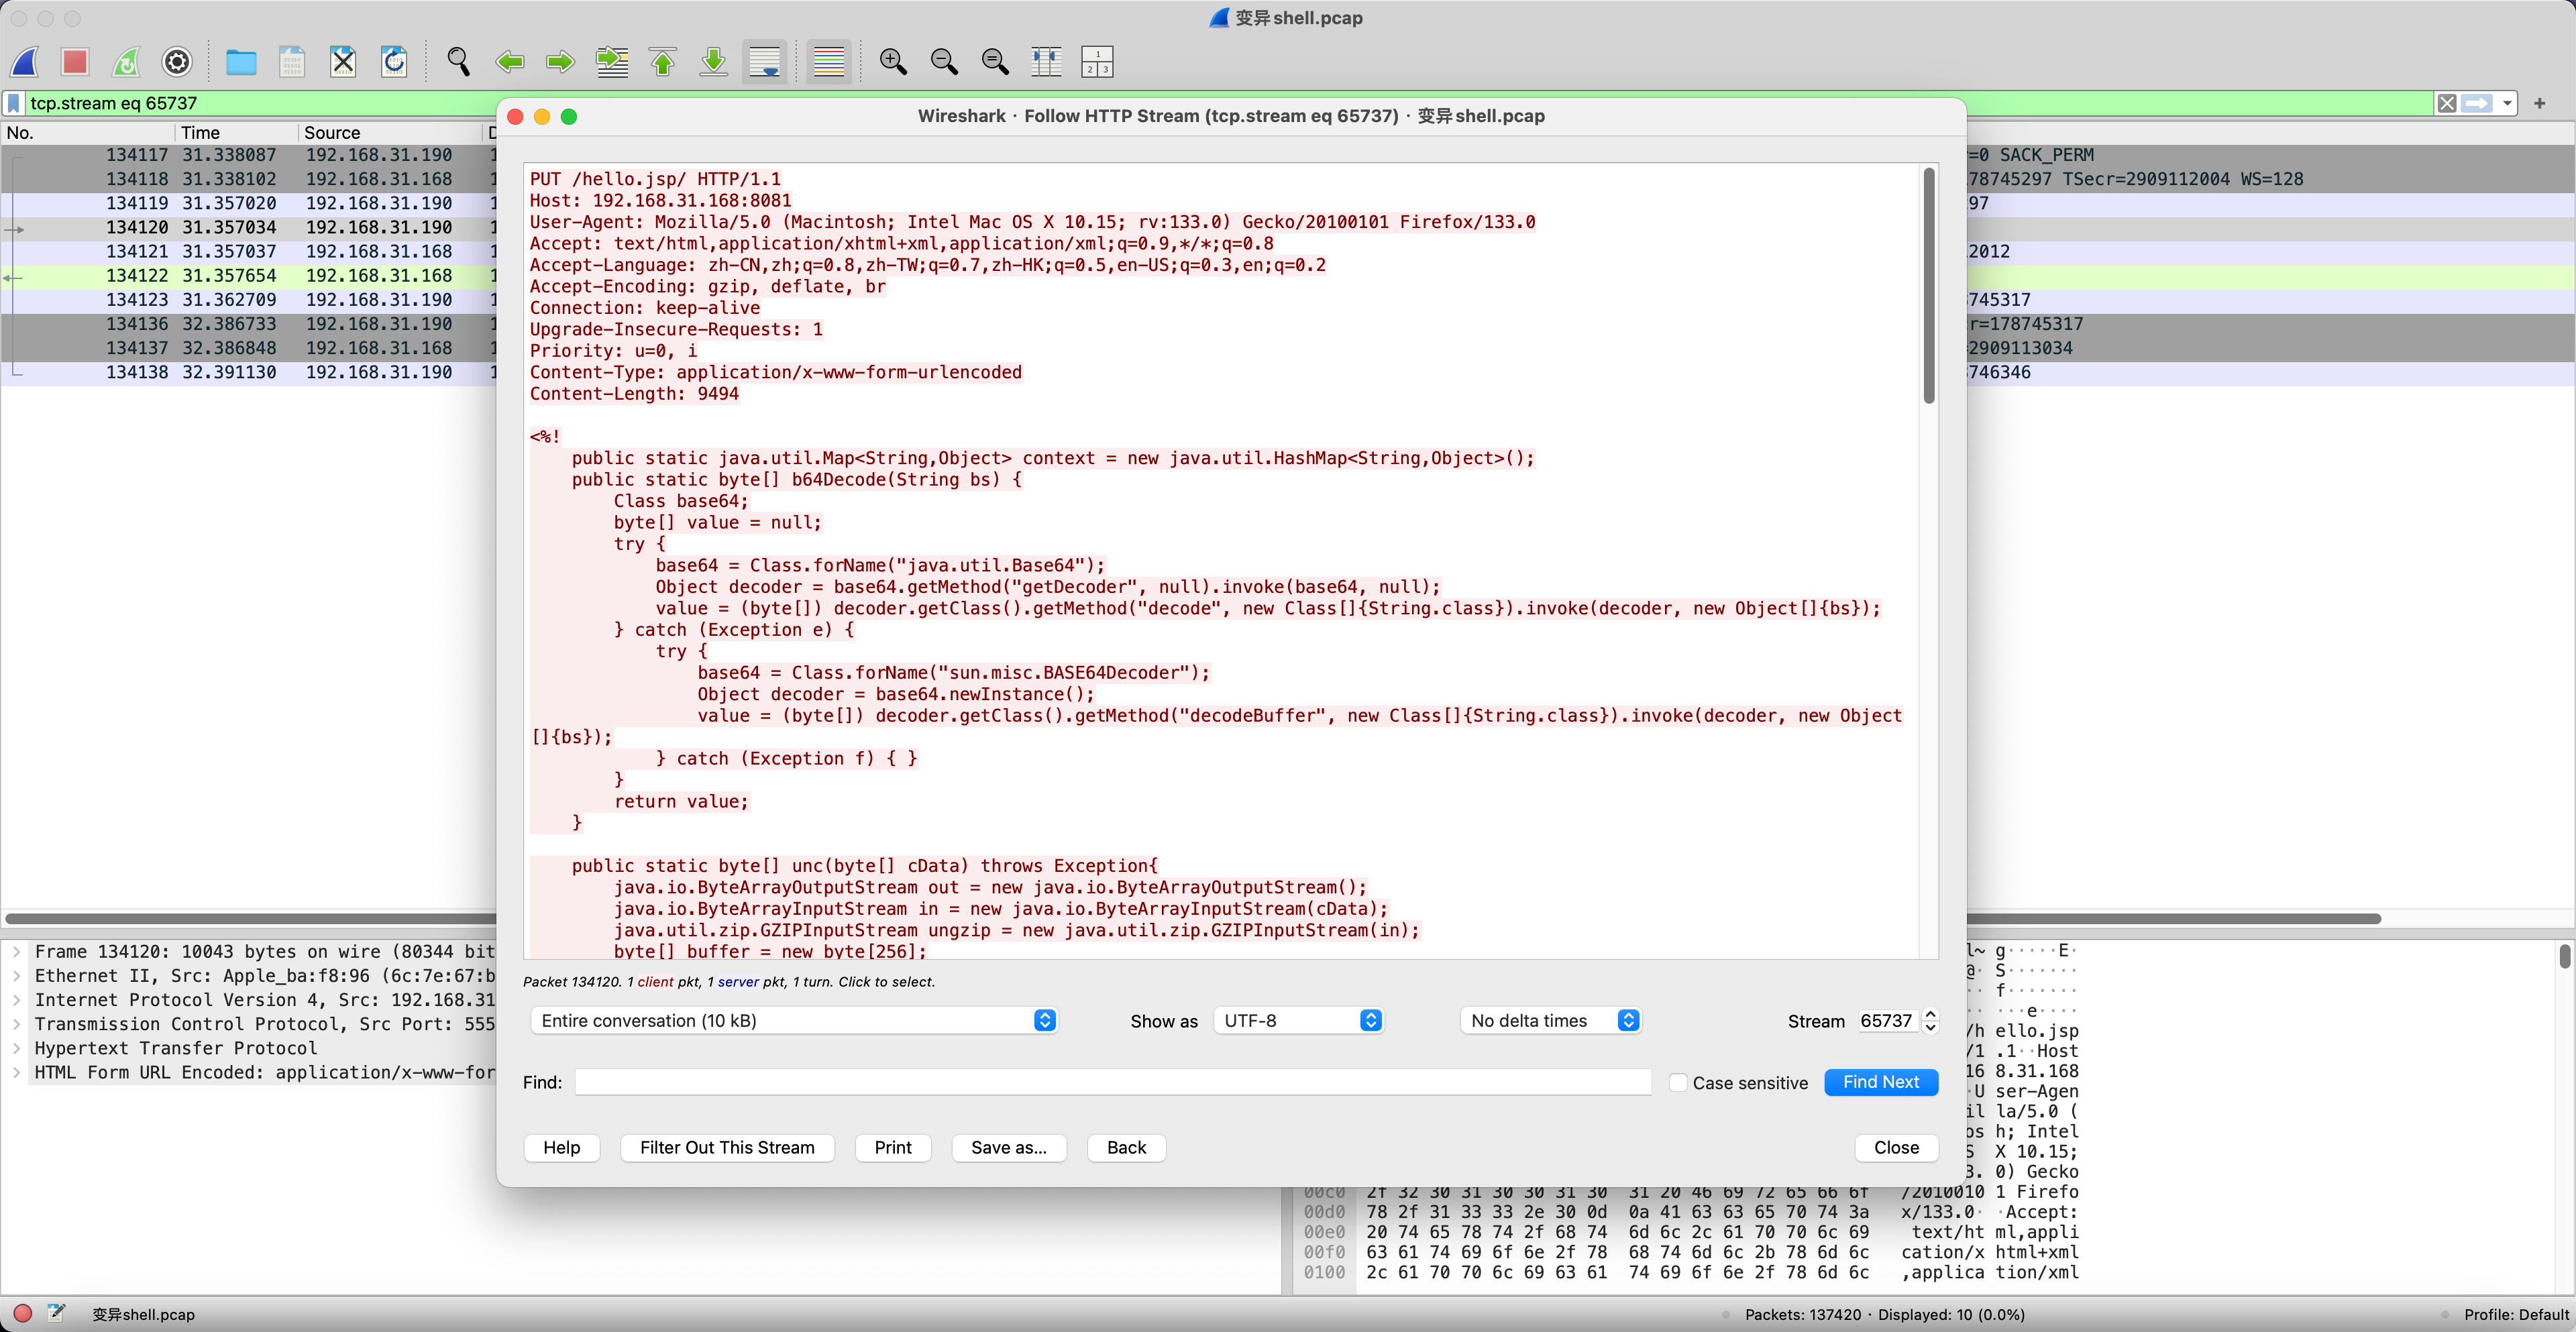Click the Profile: Default status bar entry

click(2515, 1315)
